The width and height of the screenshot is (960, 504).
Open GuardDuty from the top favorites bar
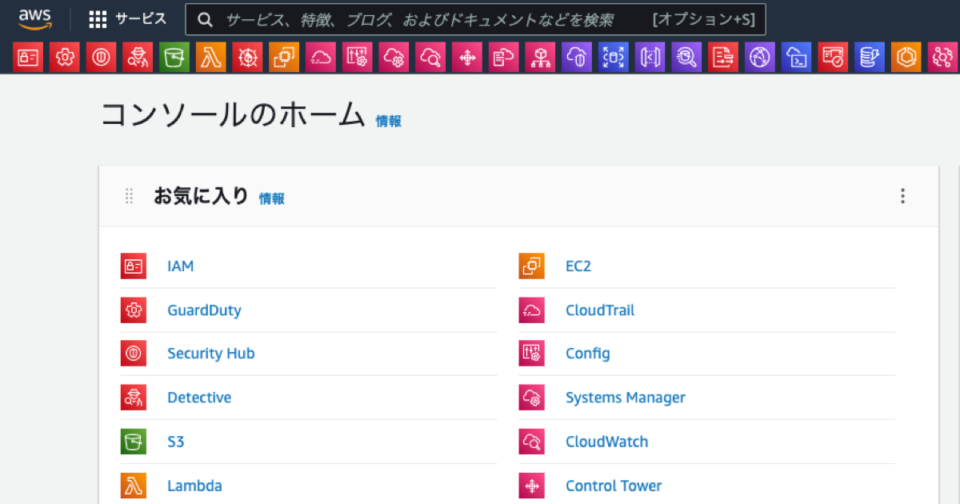(64, 58)
